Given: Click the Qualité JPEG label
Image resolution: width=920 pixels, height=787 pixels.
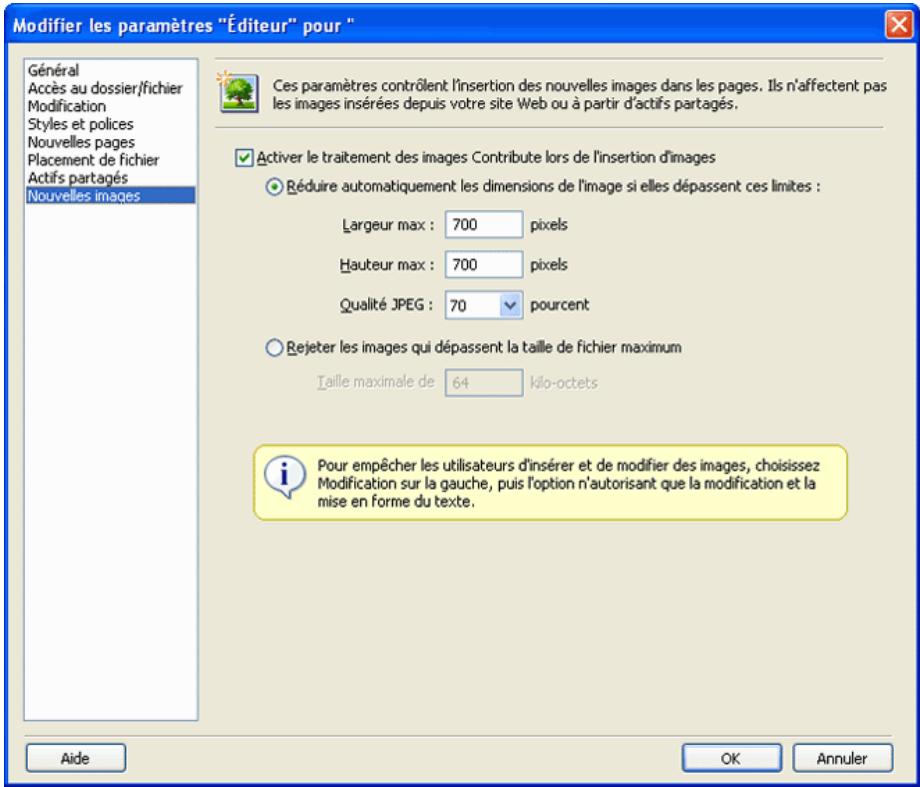Looking at the screenshot, I should [386, 305].
